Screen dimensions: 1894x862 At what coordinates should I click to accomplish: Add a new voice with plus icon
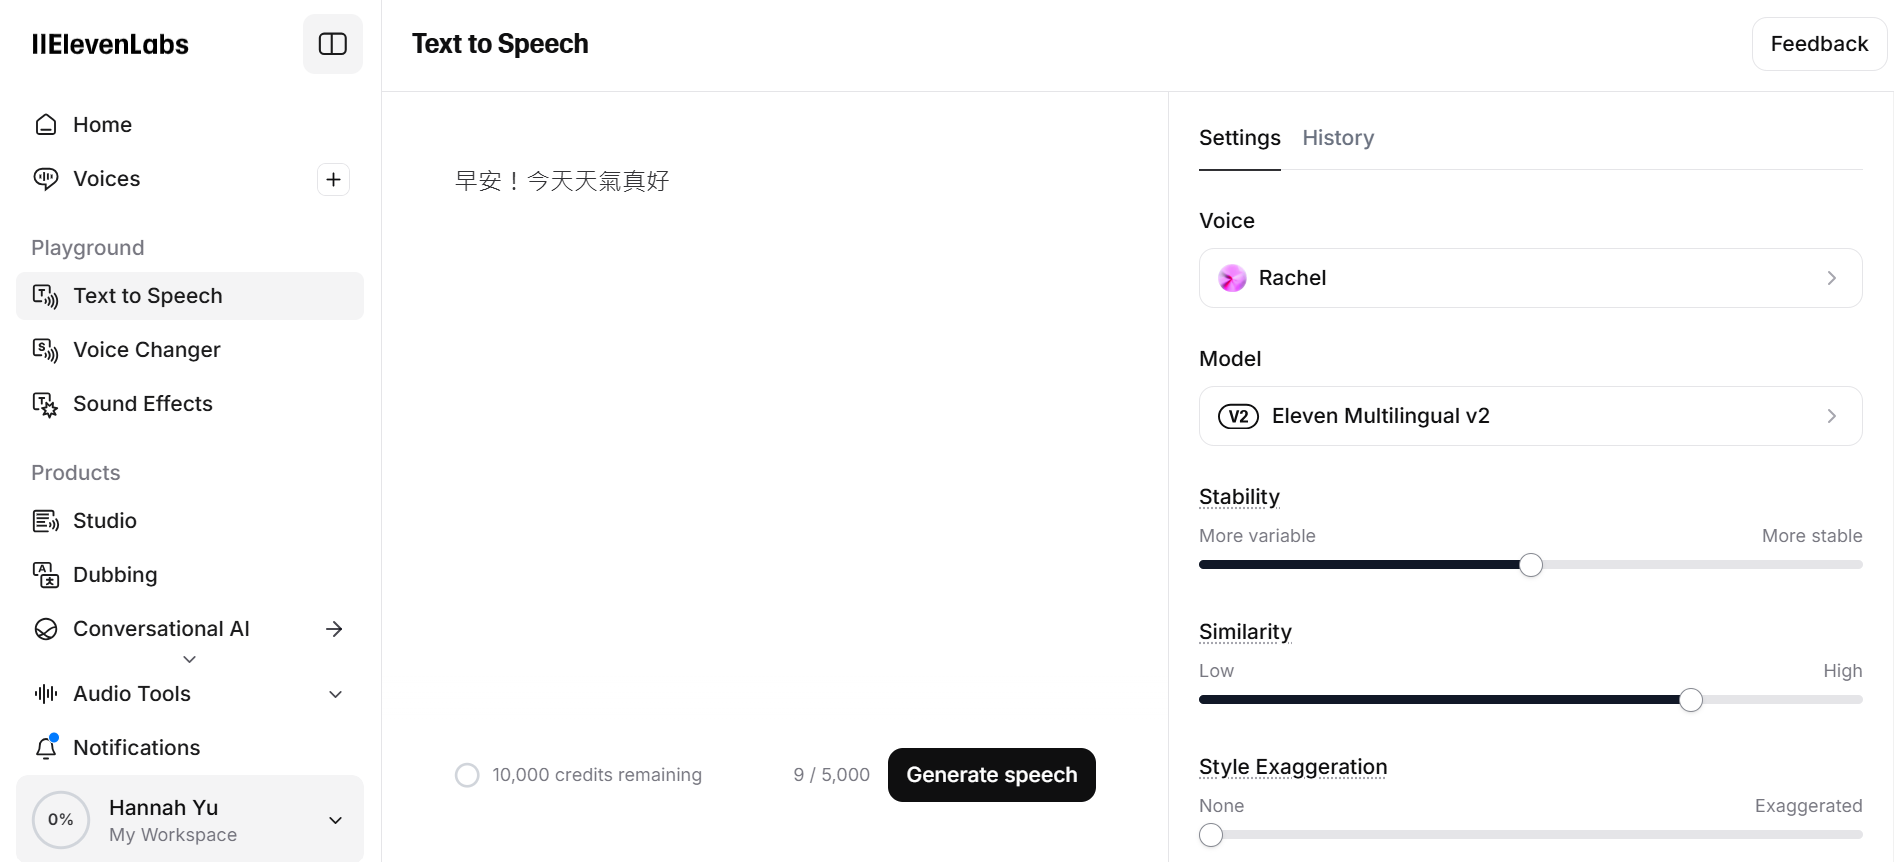click(x=333, y=180)
